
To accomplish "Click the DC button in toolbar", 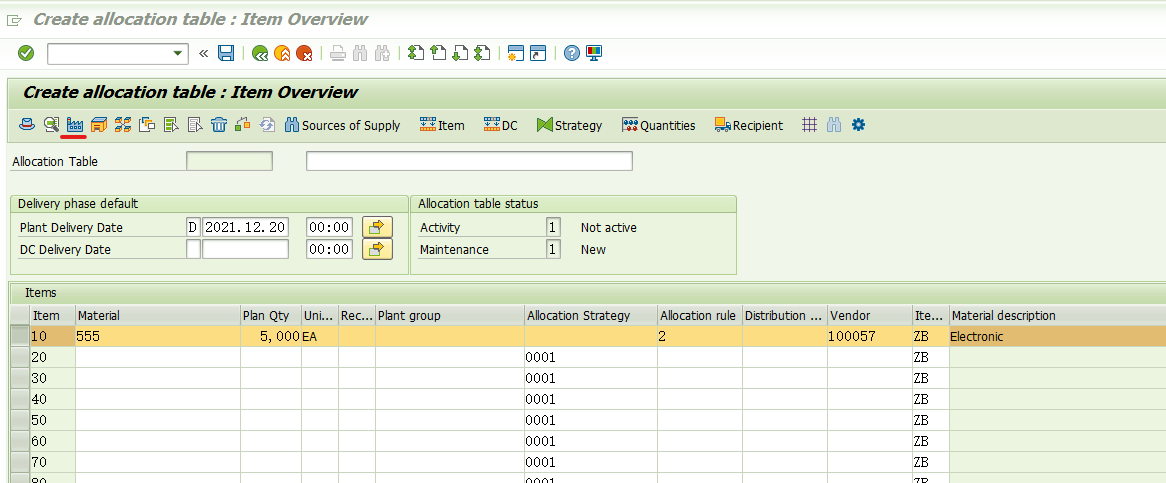I will (x=500, y=126).
